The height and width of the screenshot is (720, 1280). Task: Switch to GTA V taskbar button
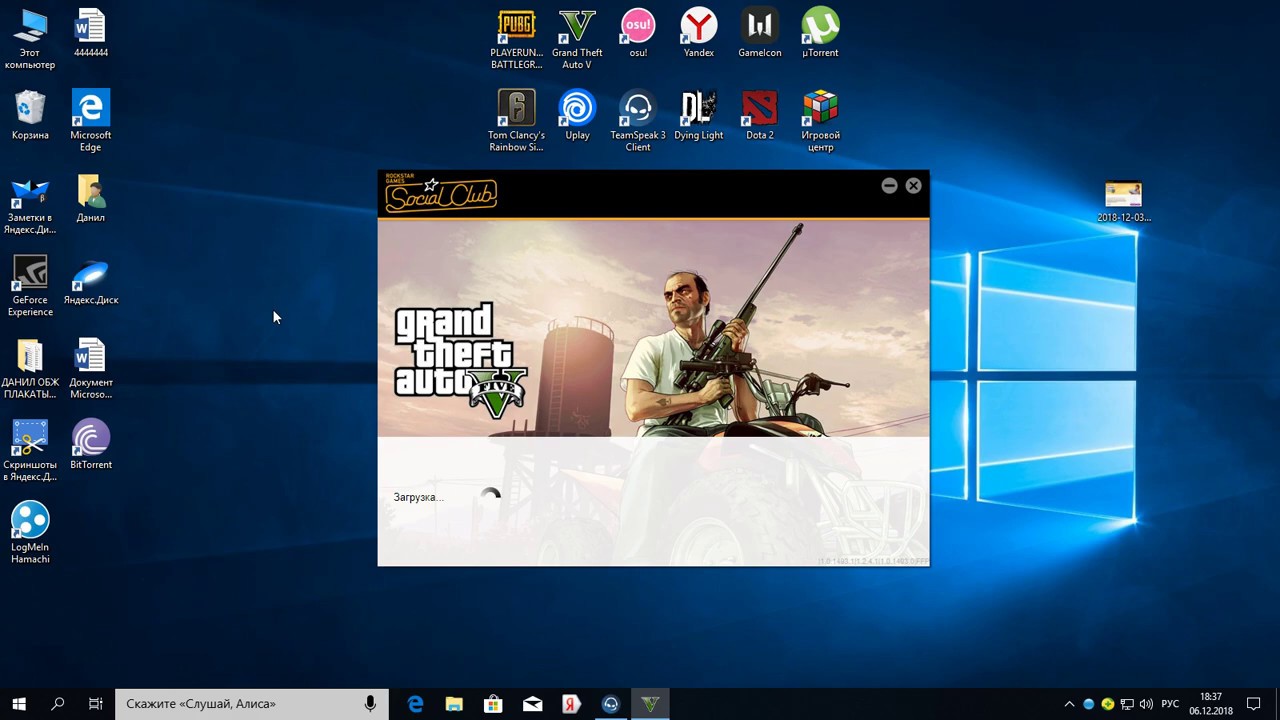point(650,704)
